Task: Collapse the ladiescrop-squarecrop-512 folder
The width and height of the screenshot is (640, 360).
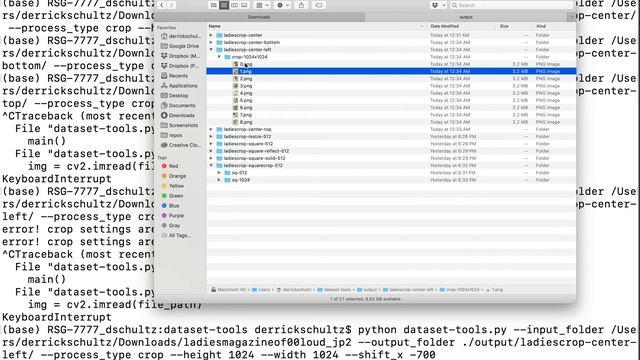Action: 211,166
